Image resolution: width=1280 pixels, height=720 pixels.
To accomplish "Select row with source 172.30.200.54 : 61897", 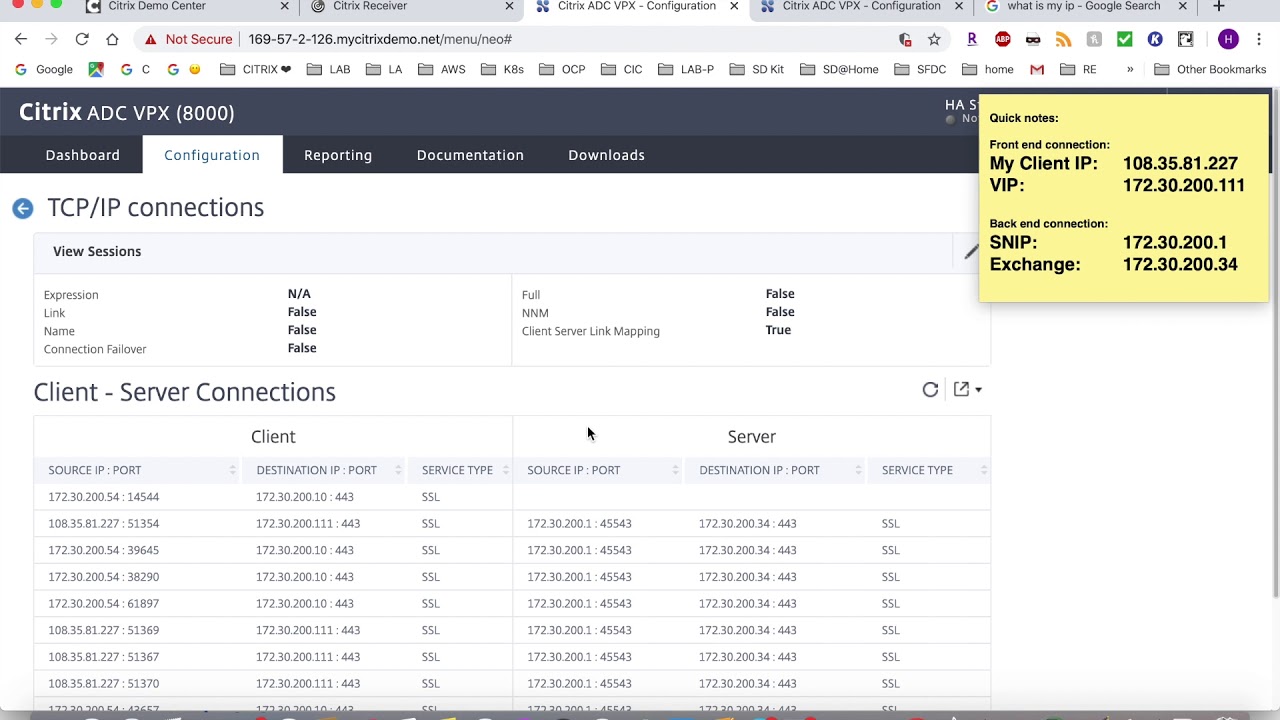I will click(x=512, y=604).
